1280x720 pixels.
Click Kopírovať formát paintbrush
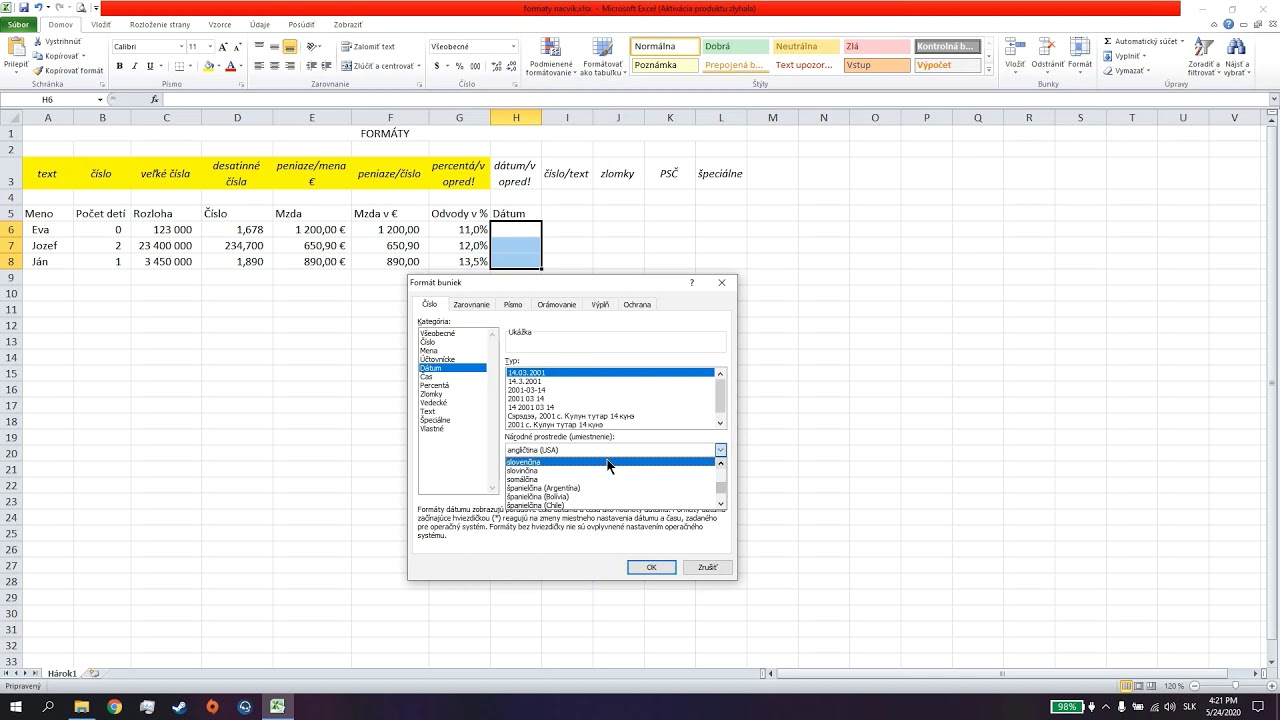click(x=68, y=71)
